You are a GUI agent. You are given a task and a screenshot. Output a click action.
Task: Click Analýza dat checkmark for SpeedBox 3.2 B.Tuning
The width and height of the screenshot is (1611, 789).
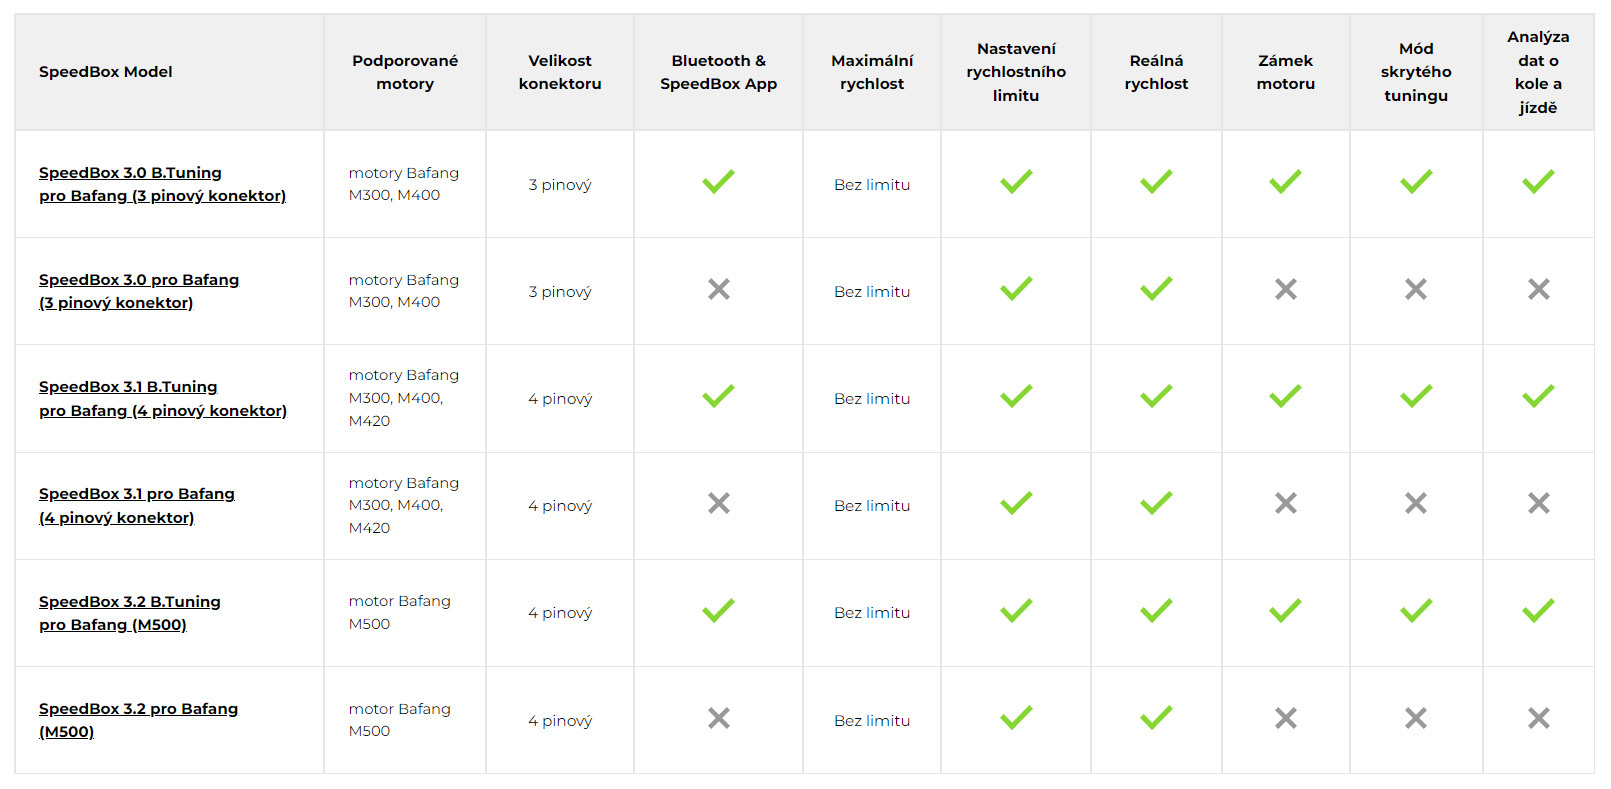point(1538,610)
